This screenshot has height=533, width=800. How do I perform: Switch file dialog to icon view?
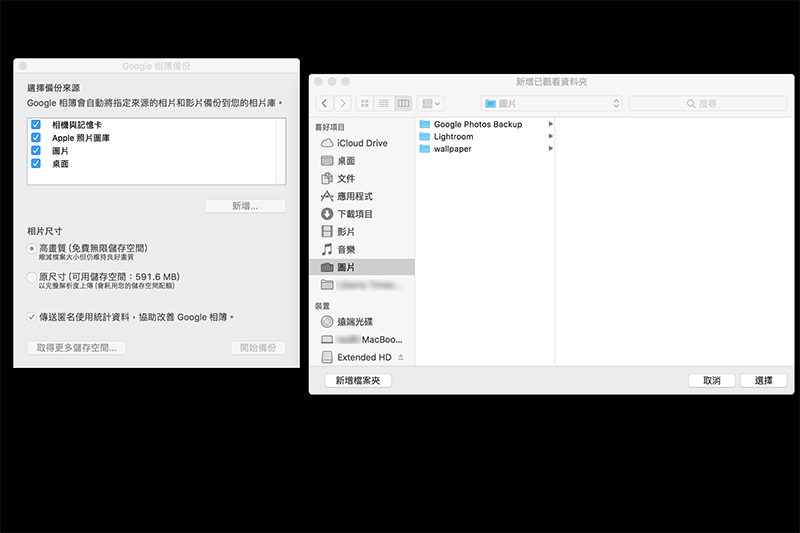coord(365,104)
